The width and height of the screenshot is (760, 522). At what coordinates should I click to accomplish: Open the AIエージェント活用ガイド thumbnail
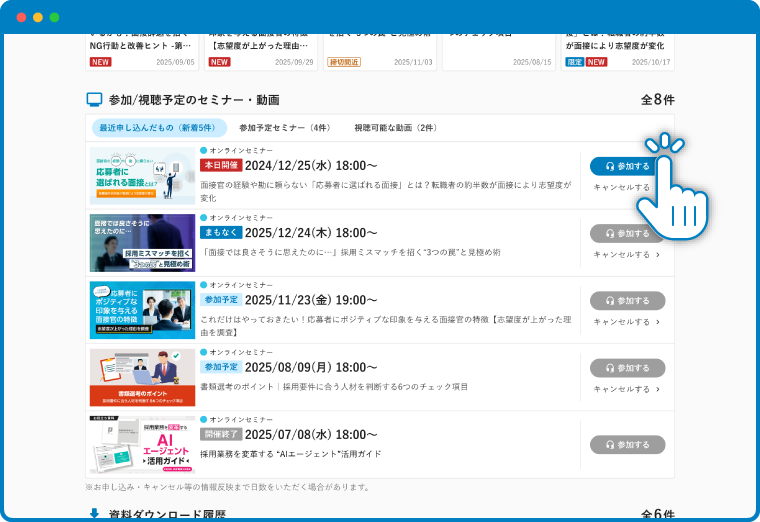point(142,445)
